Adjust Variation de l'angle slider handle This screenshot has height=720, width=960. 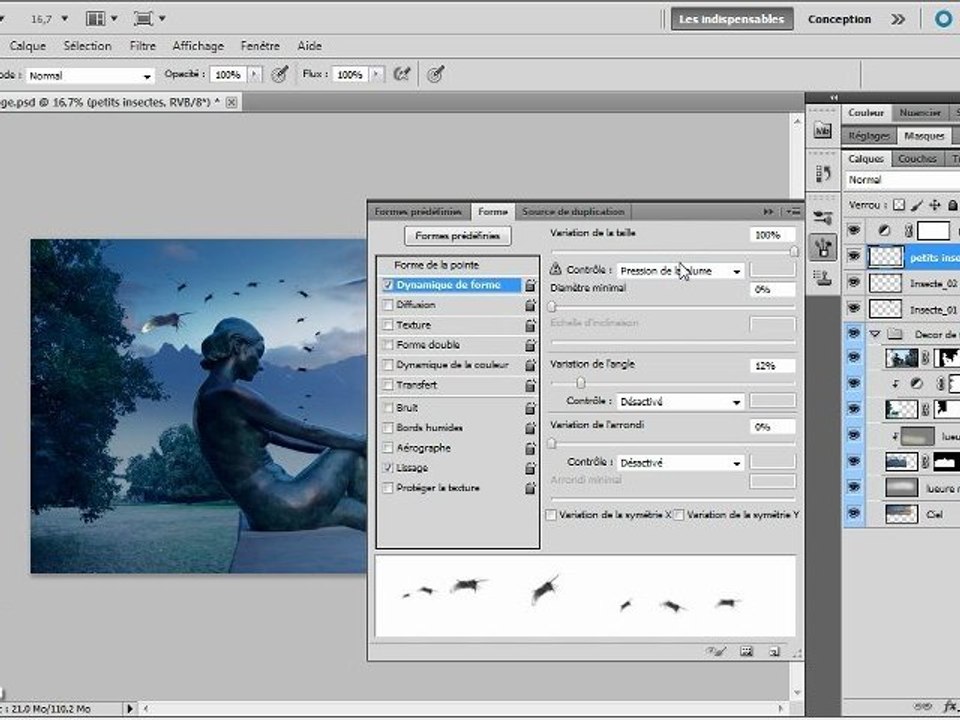(x=580, y=383)
